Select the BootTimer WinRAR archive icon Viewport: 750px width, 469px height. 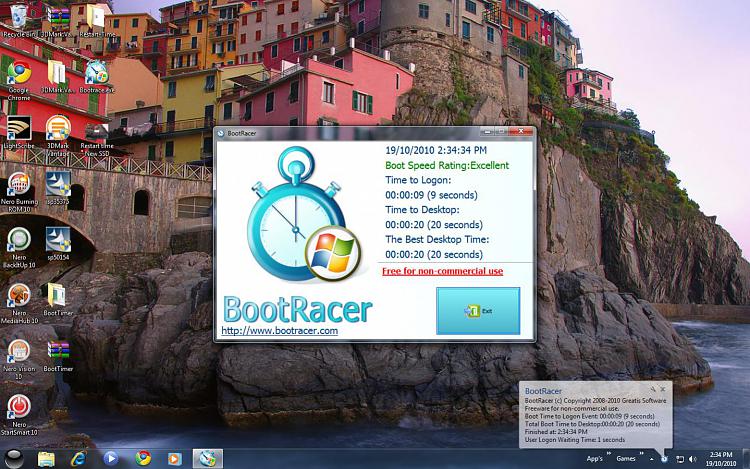click(58, 356)
